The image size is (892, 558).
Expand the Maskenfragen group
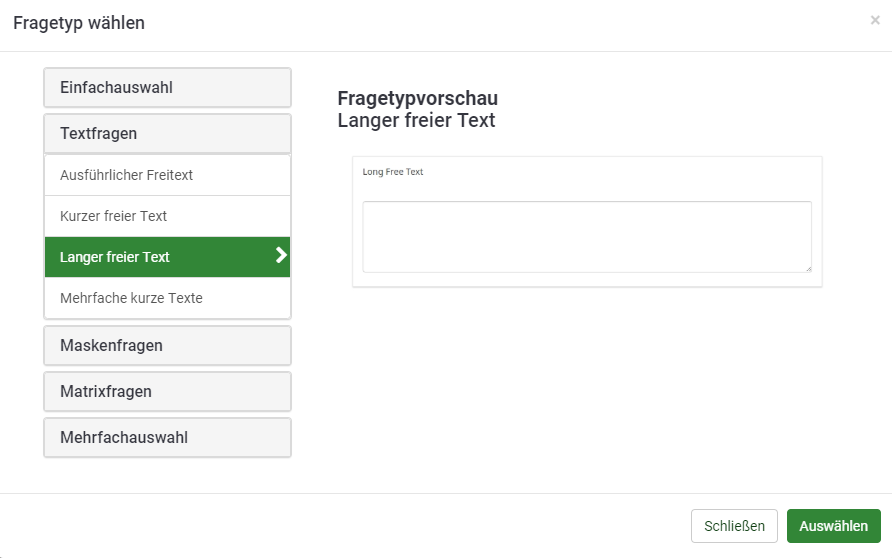[x=167, y=346]
